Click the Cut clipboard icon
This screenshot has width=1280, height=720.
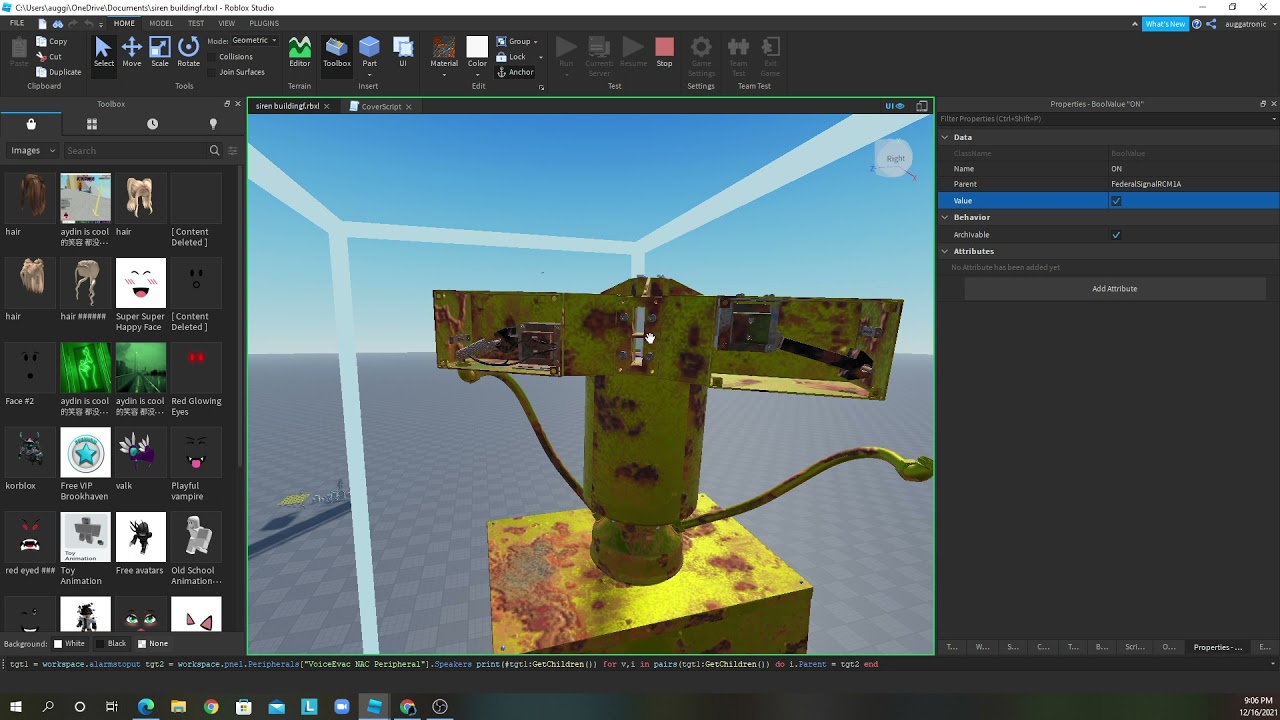(41, 57)
